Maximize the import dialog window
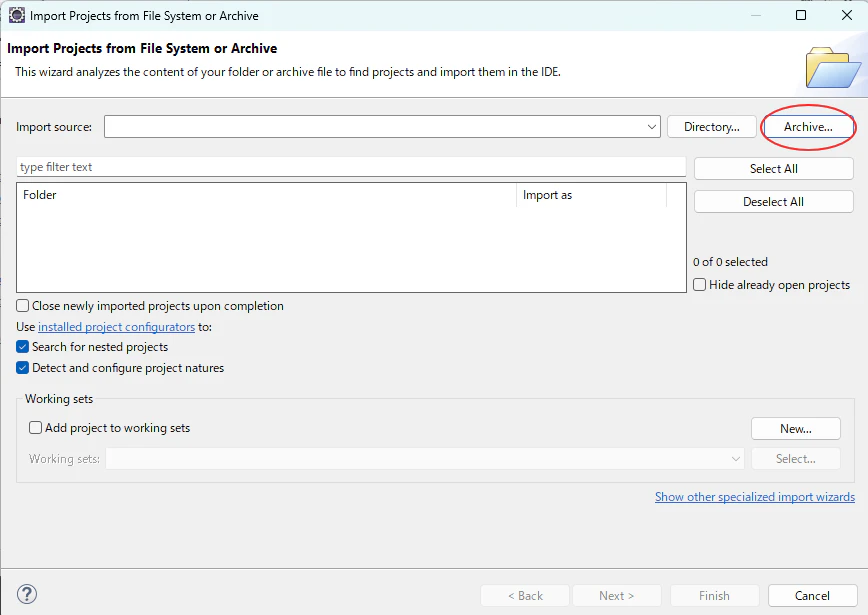 tap(800, 15)
